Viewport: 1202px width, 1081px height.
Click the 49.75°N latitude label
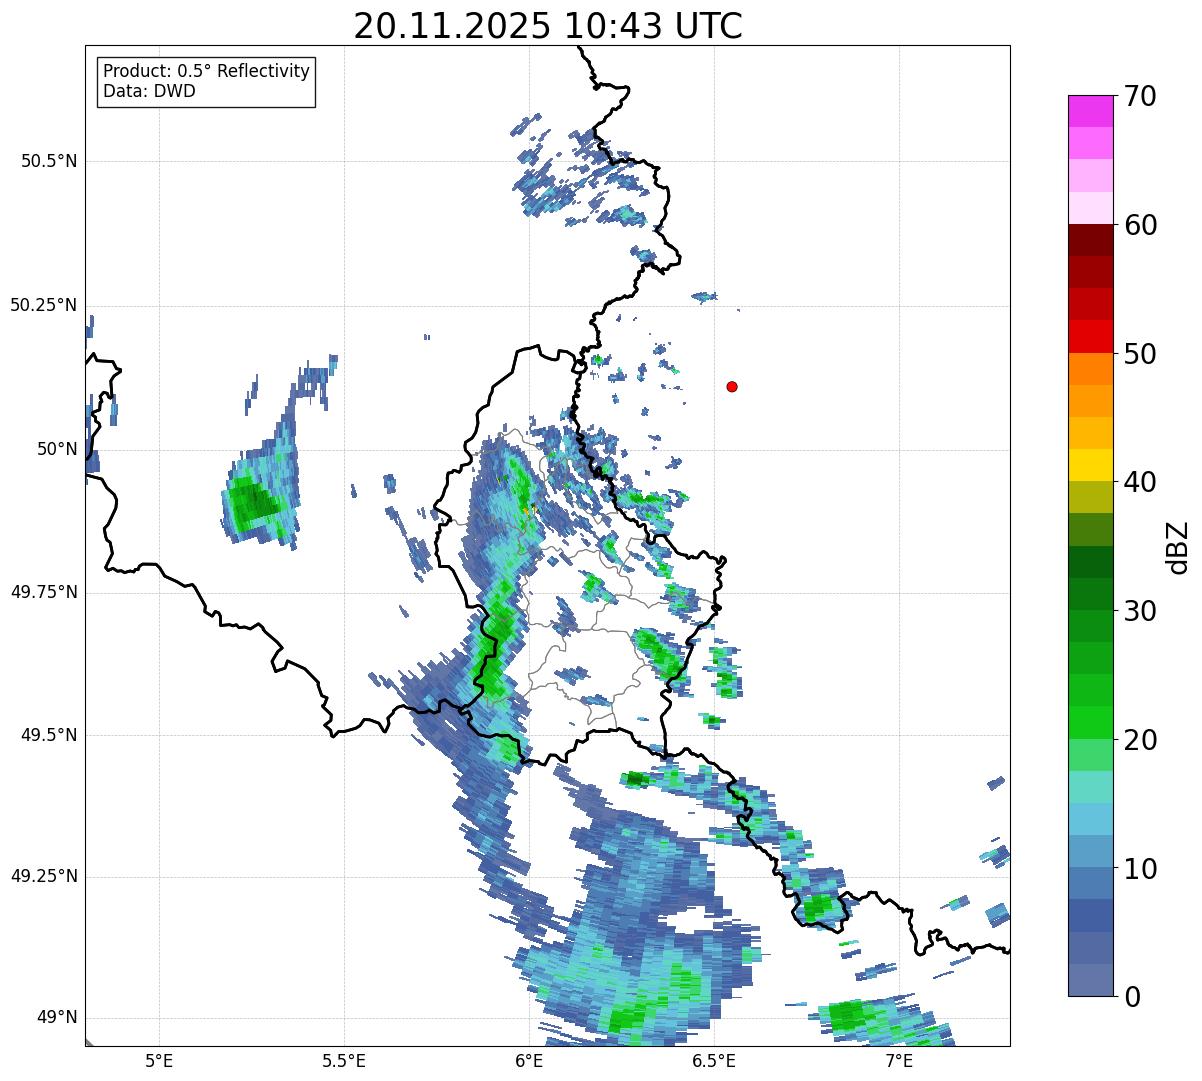[44, 592]
